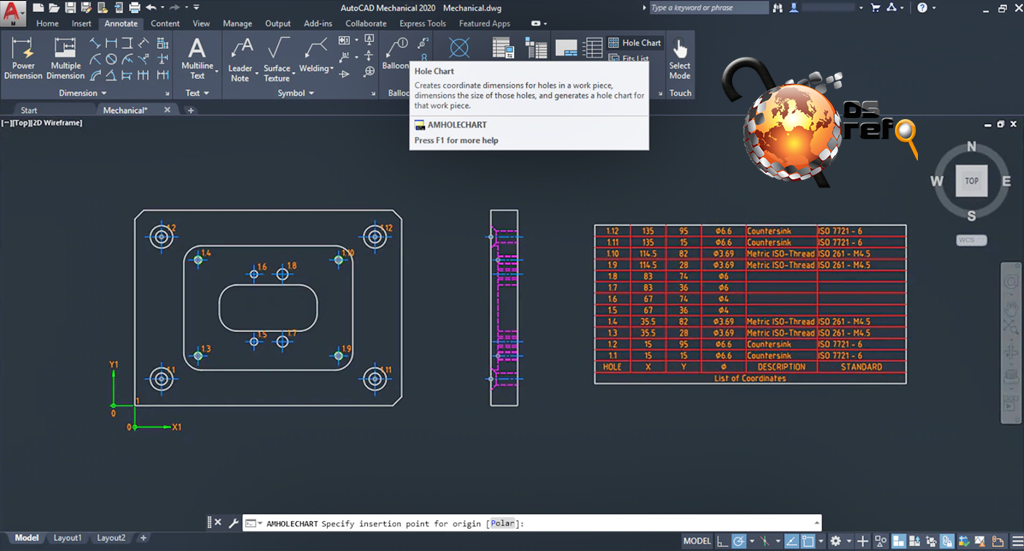Open the Welding tool dropdown arrow
The width and height of the screenshot is (1024, 551).
(332, 69)
